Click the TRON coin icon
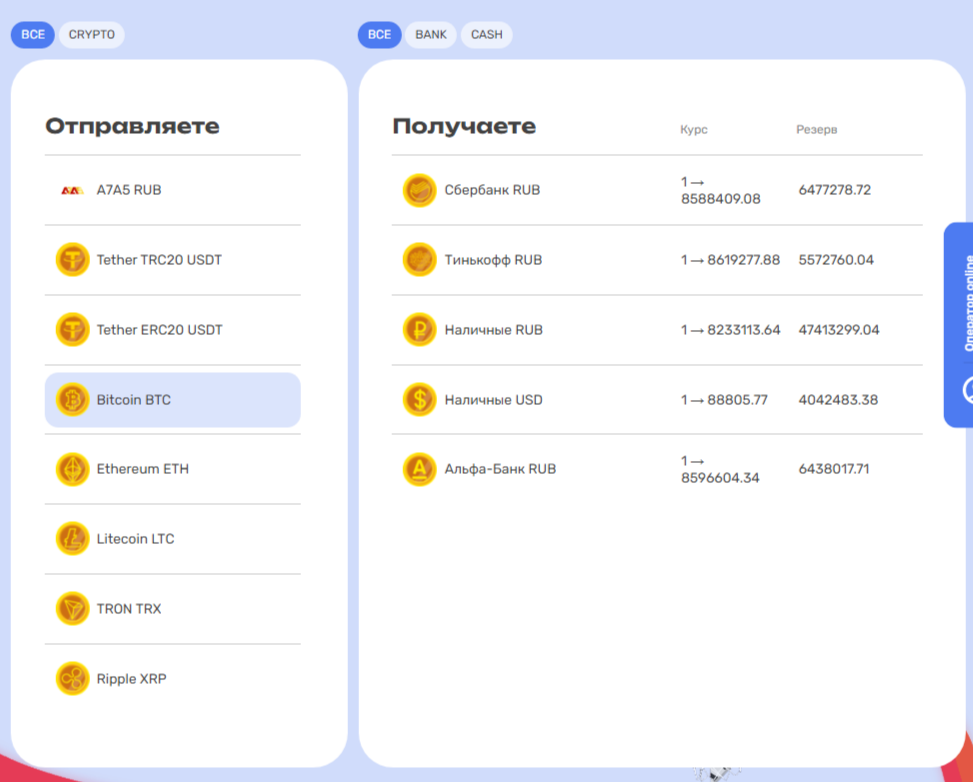This screenshot has width=973, height=782. [73, 609]
